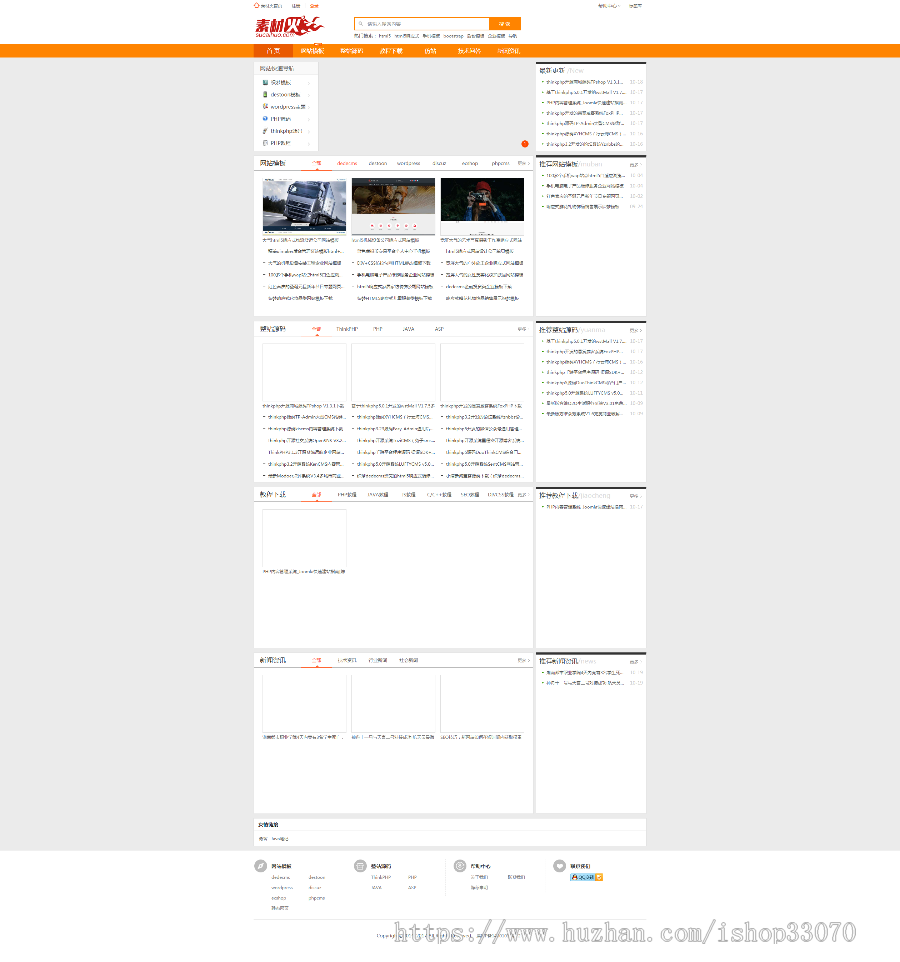Select wordpress tab in 网站模板 section
The image size is (900, 962).
click(x=409, y=163)
